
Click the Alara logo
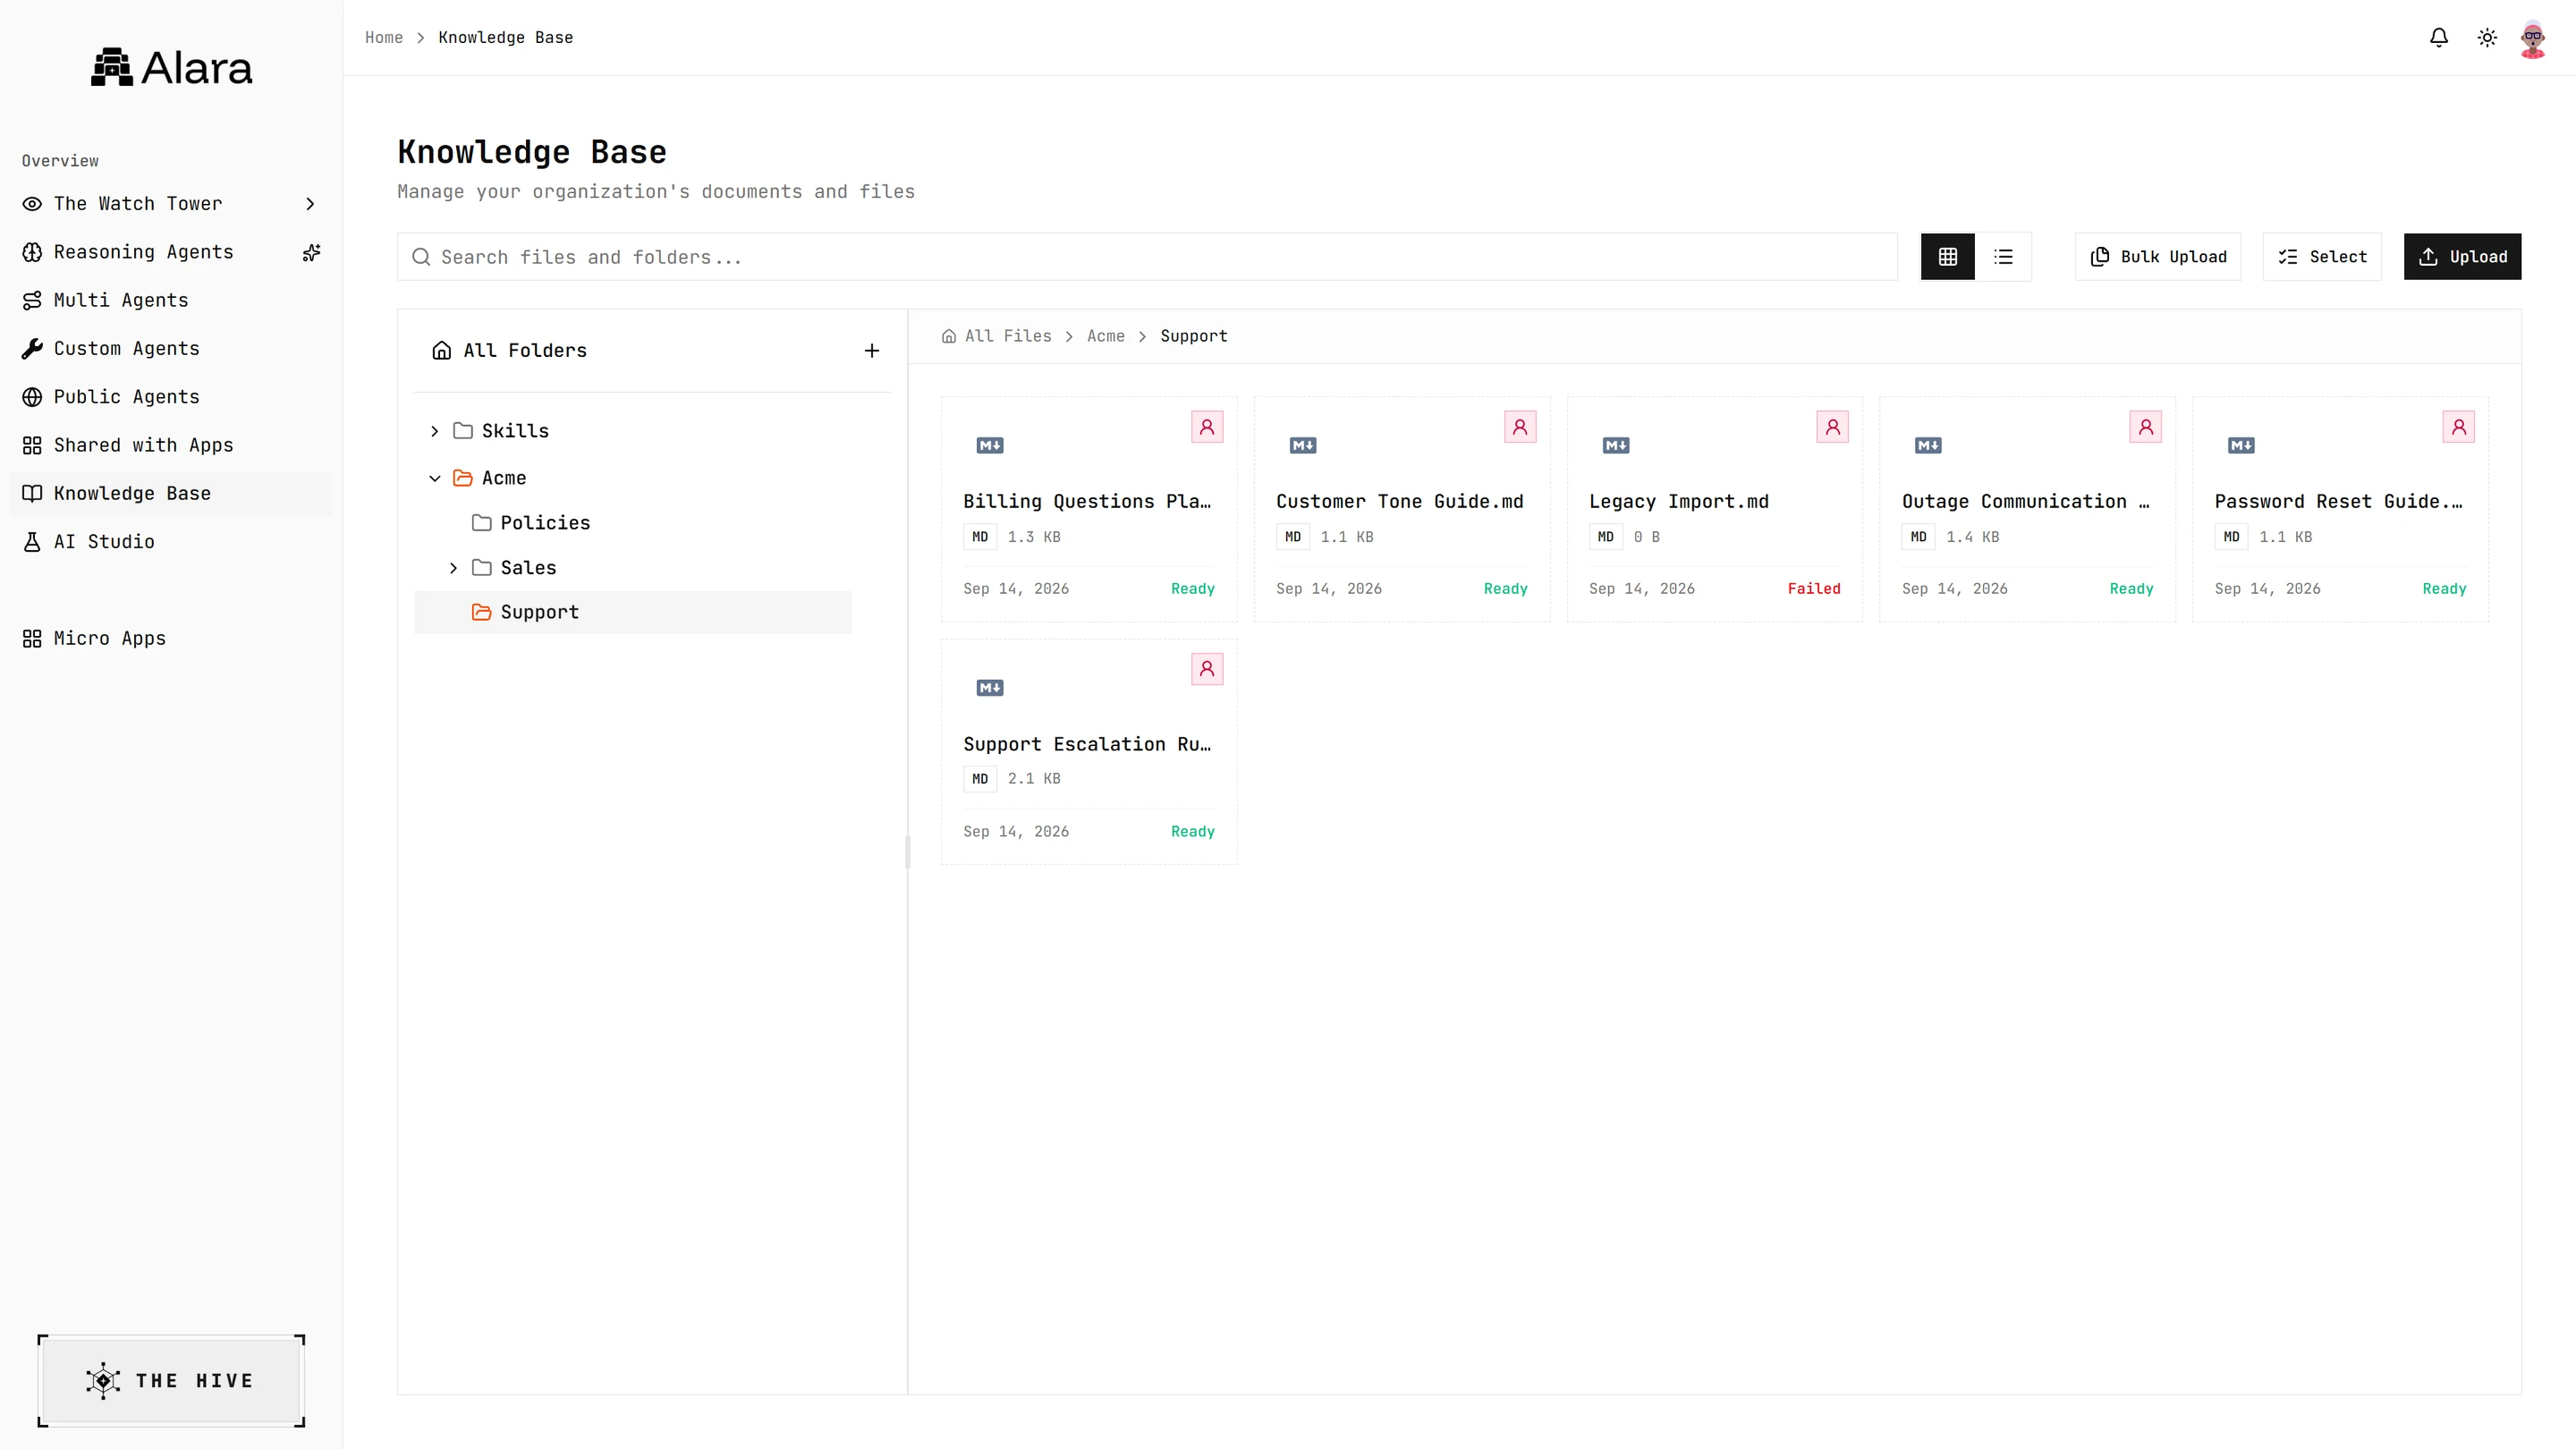click(x=172, y=67)
